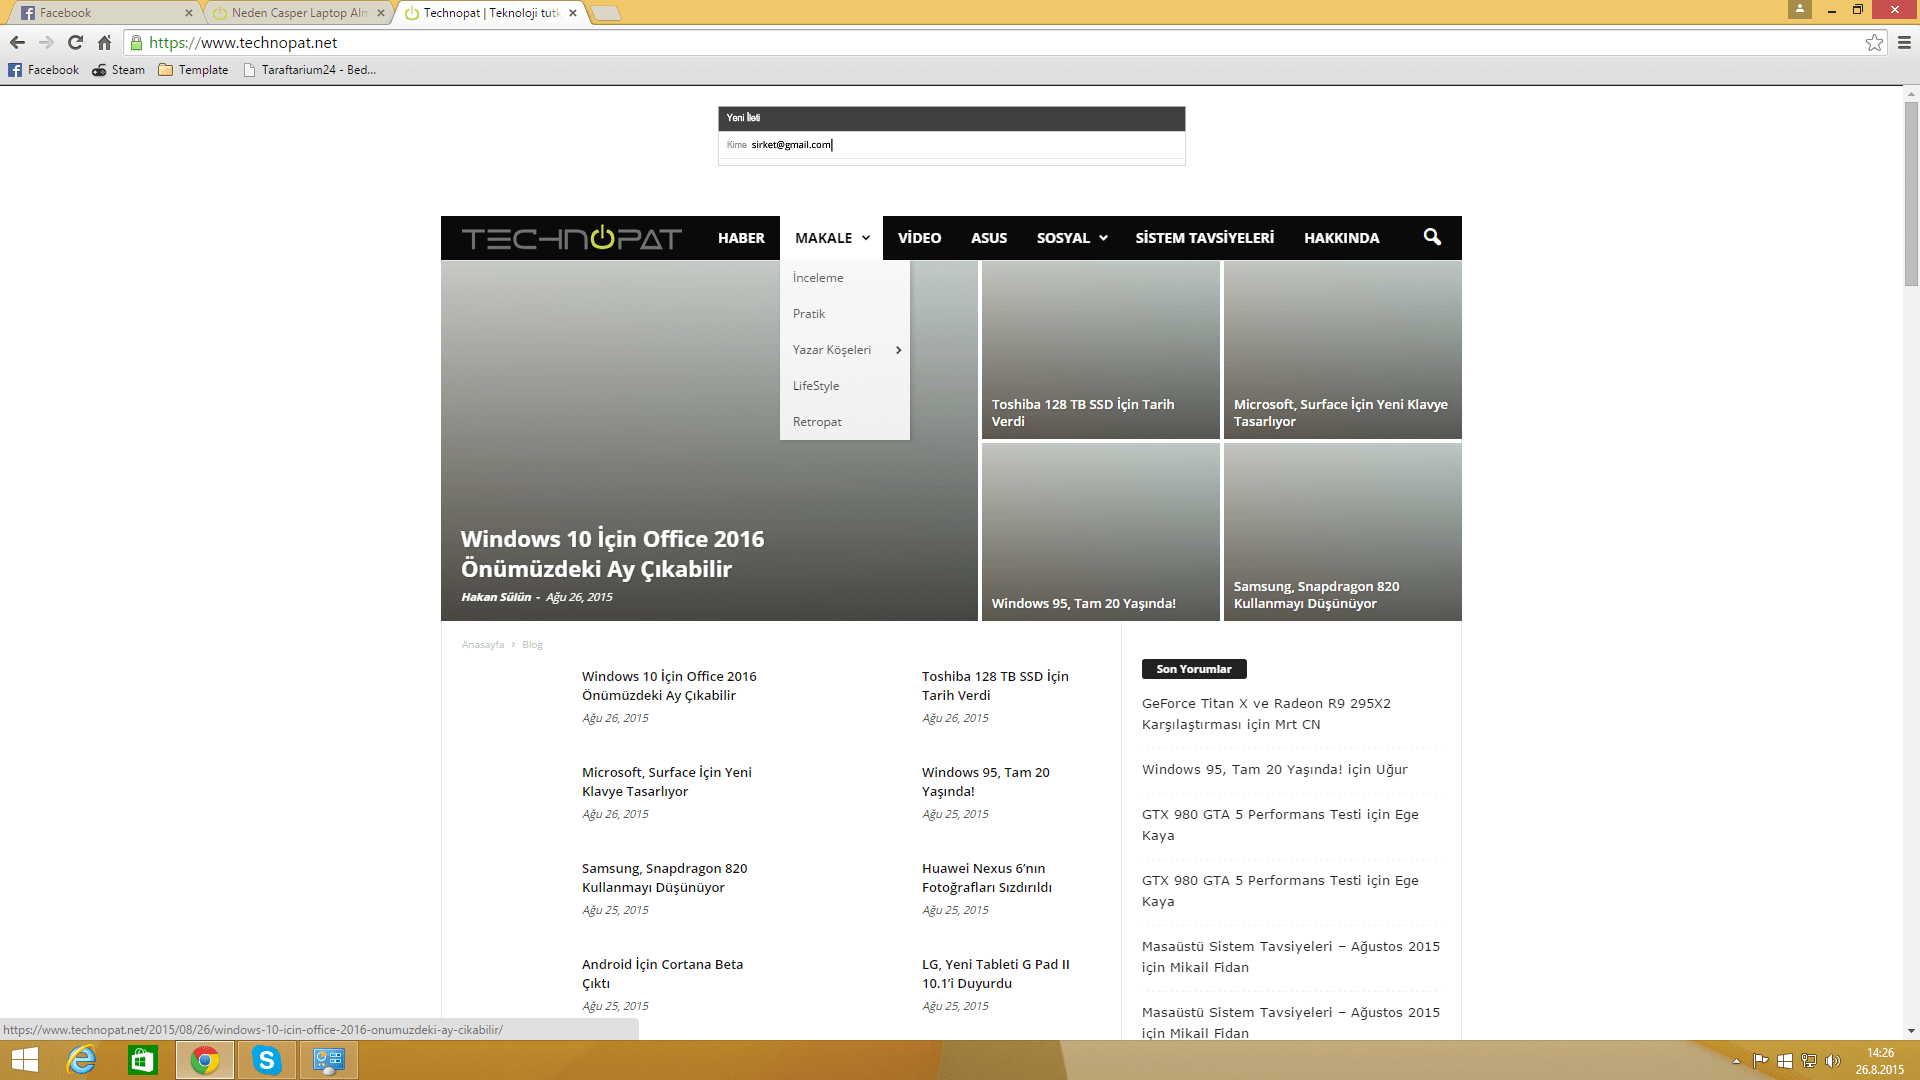Expand the MAKALE dropdown menu

coord(832,238)
